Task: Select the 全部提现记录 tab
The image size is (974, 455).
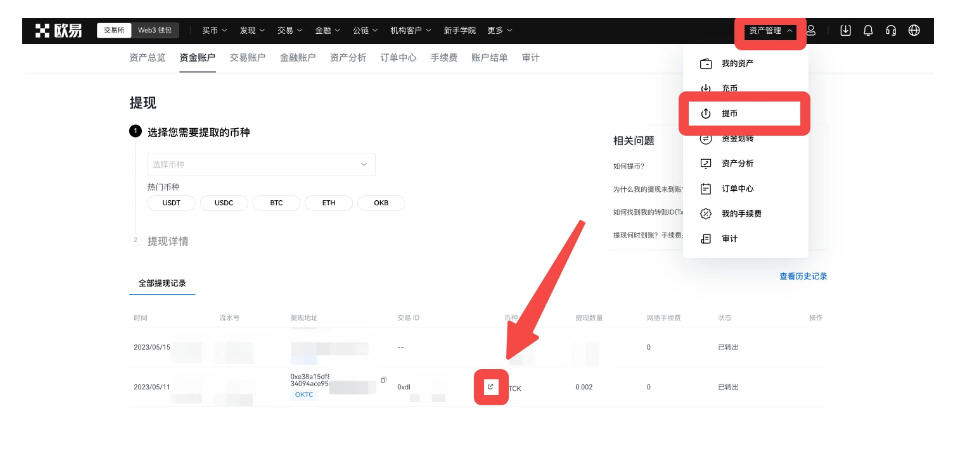Action: 162,283
